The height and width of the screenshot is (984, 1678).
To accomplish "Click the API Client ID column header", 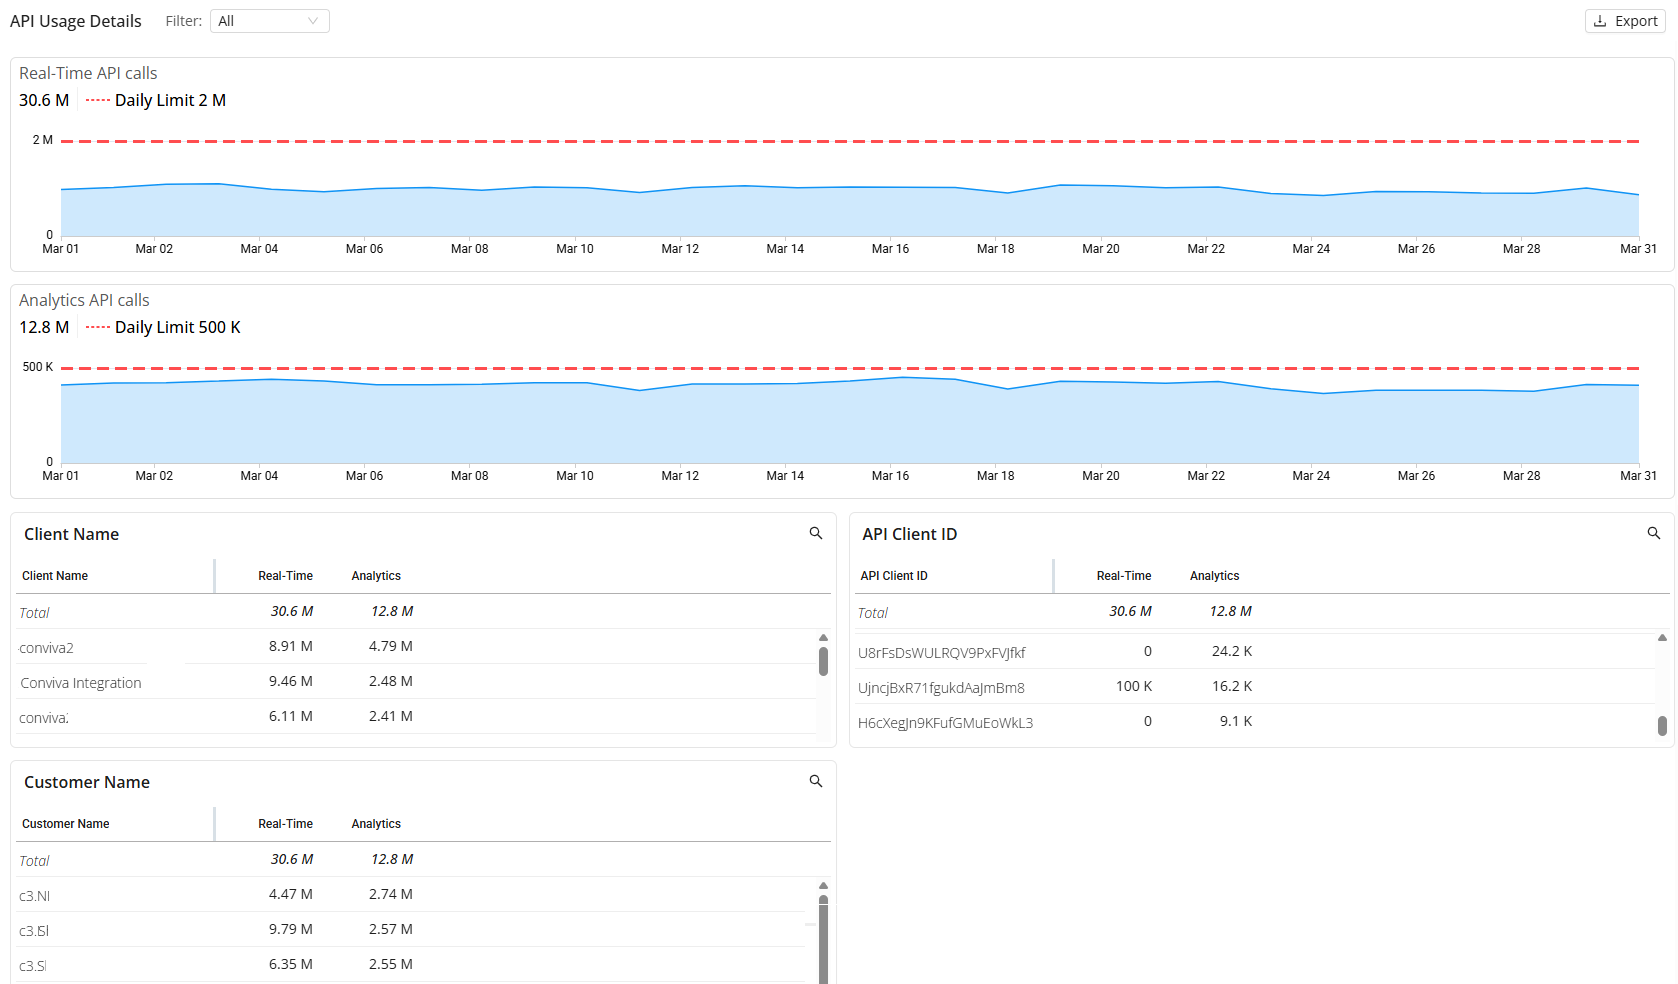I will tap(894, 576).
